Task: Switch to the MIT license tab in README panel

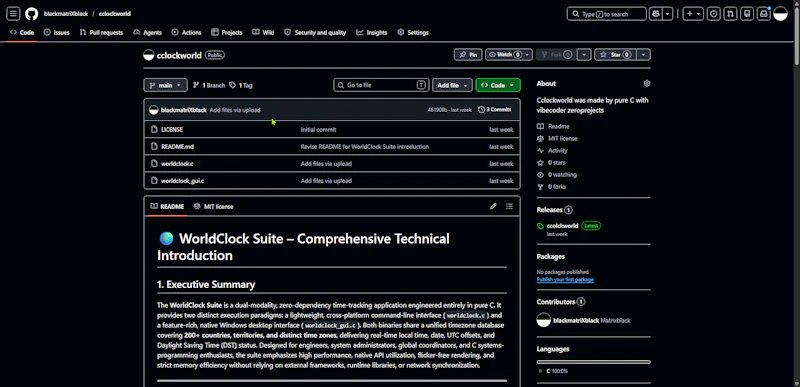Action: click(x=214, y=207)
